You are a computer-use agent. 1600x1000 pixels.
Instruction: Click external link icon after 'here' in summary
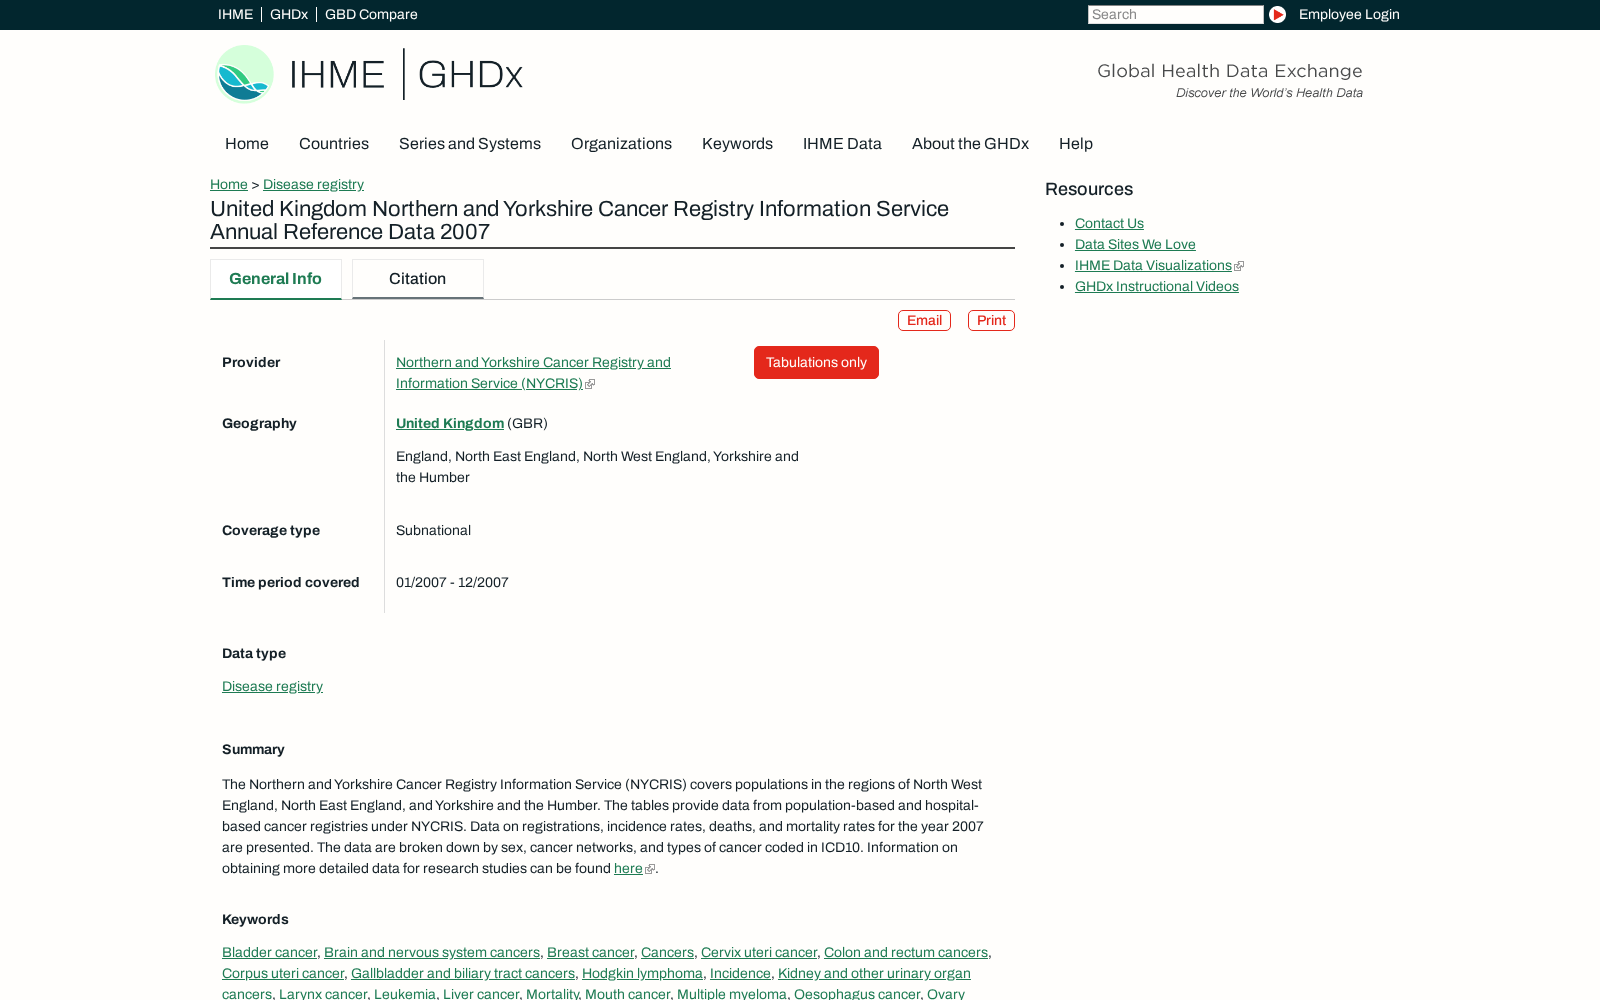point(650,869)
